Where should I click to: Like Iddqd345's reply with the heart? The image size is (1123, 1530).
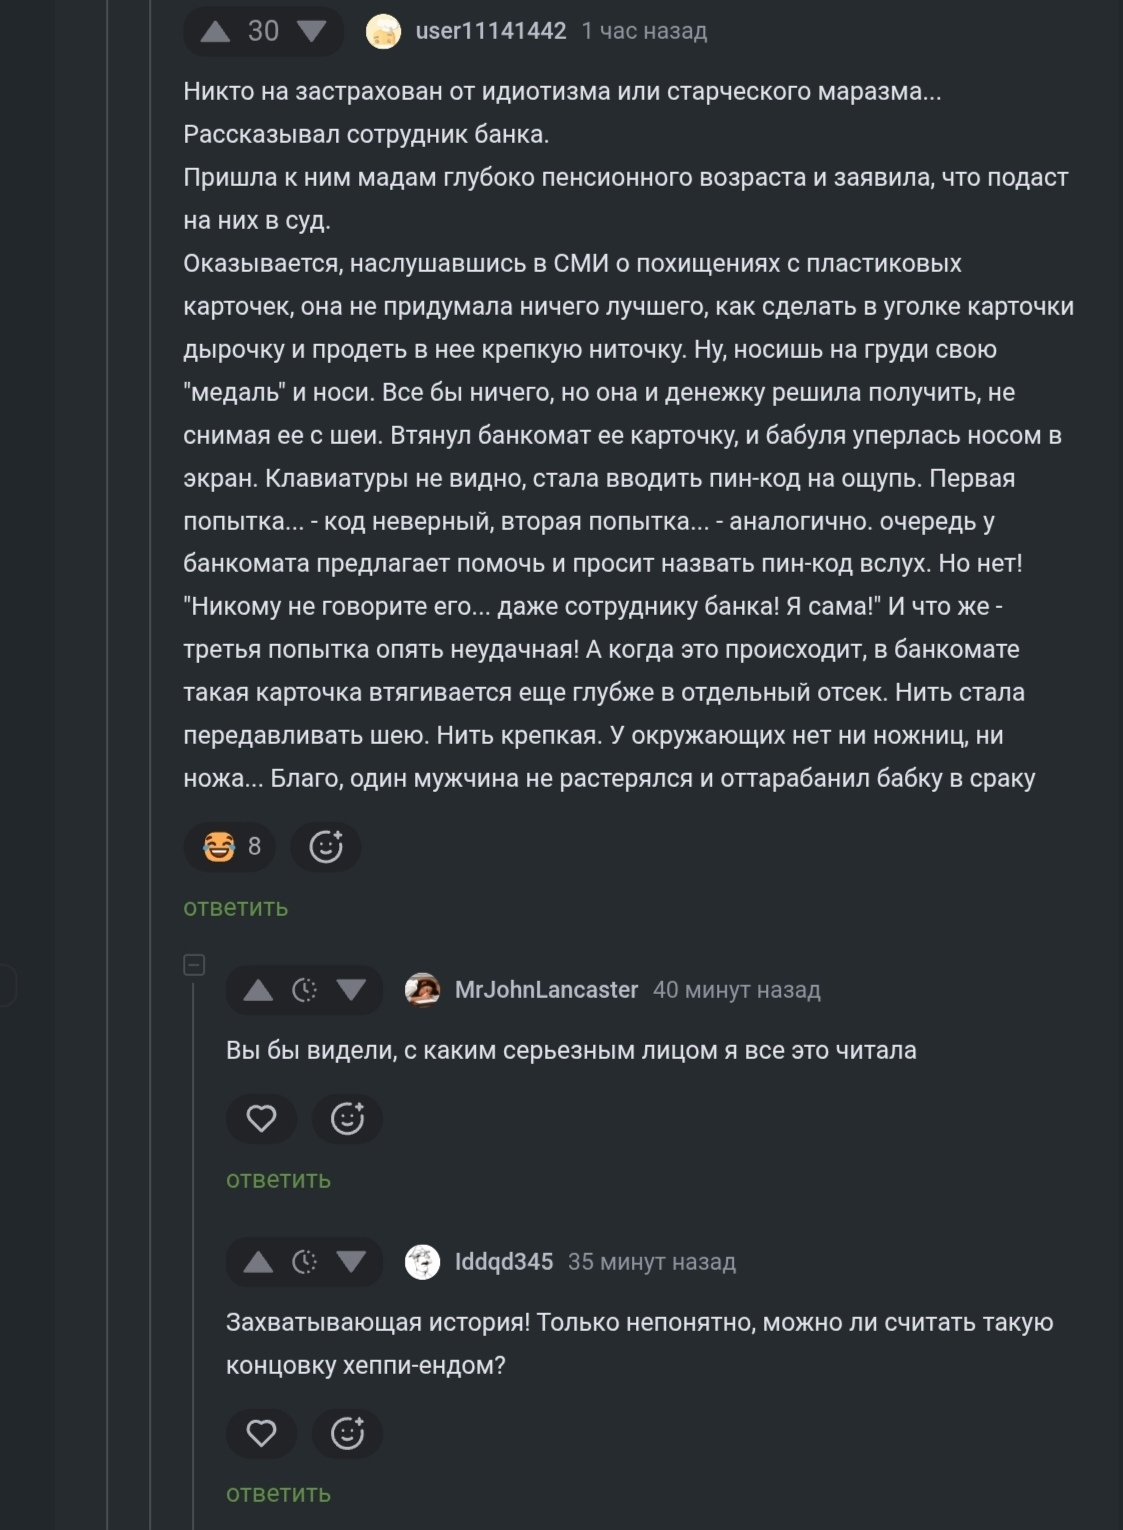261,1433
